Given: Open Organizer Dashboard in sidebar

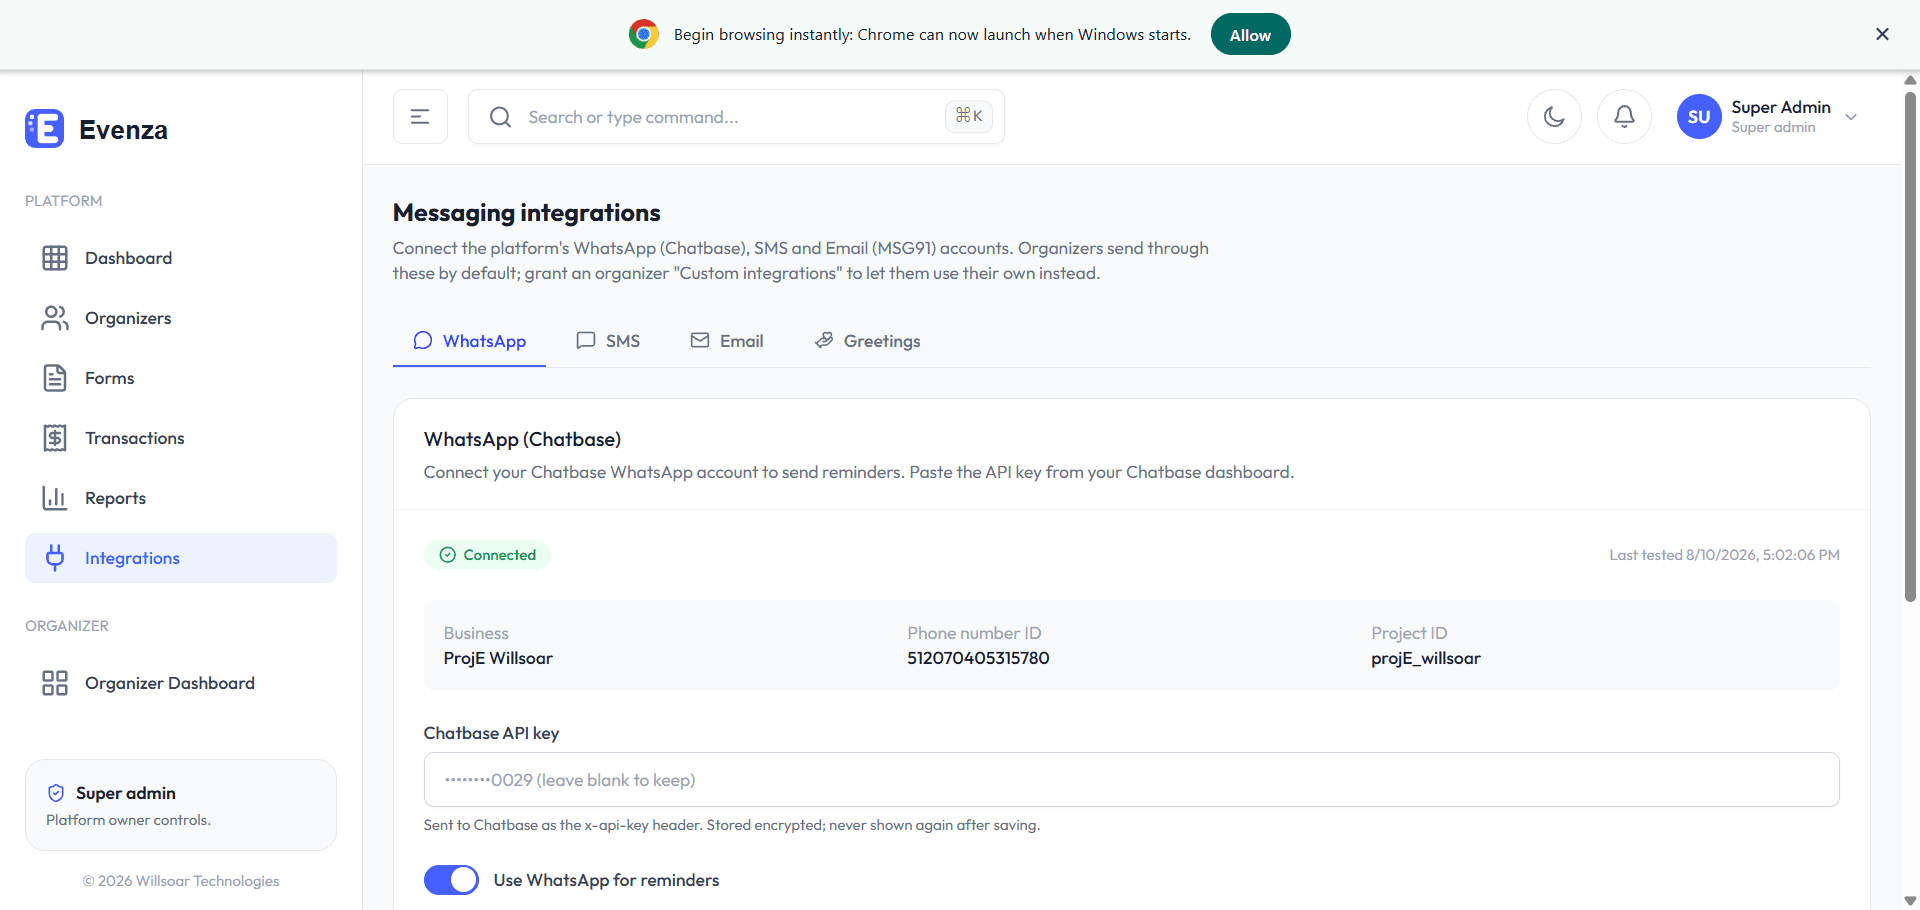Looking at the screenshot, I should click(x=181, y=683).
